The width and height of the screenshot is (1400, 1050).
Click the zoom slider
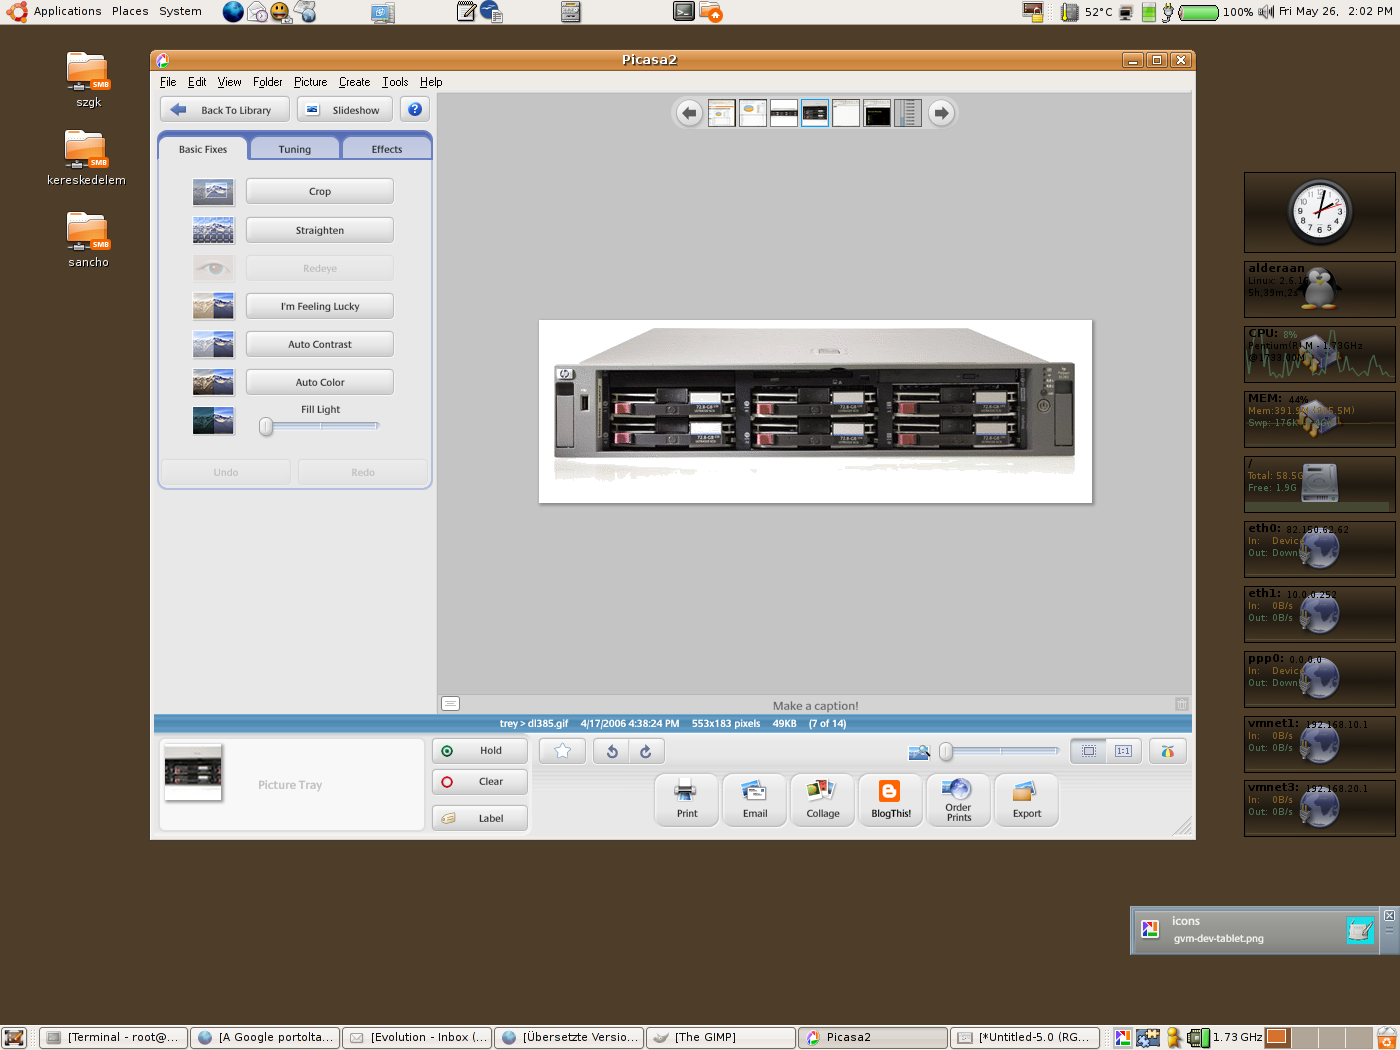[1000, 751]
